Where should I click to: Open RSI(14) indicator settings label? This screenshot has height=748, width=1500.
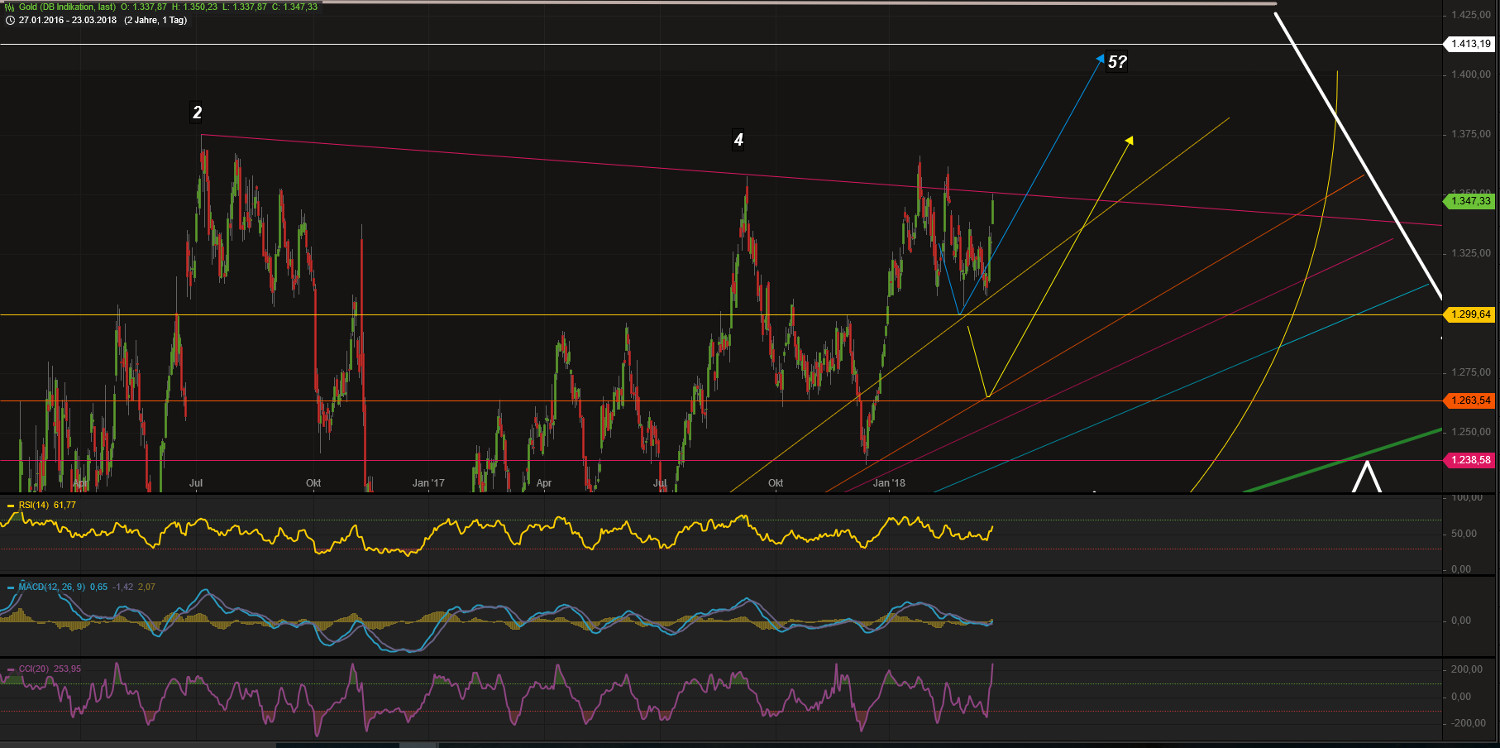(33, 505)
